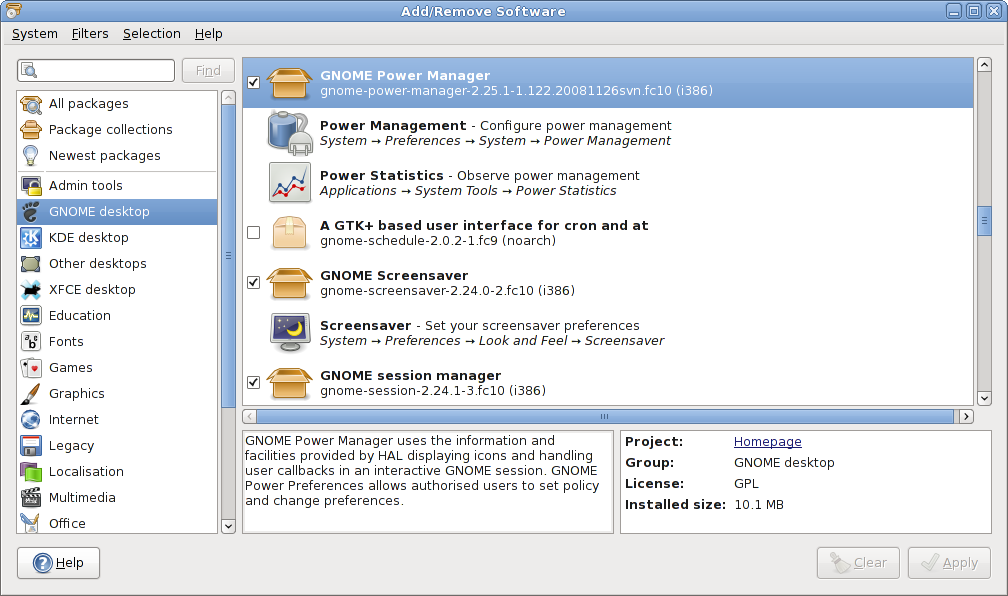Click the XFCE desktop mouse icon
1008x596 pixels.
(31, 289)
